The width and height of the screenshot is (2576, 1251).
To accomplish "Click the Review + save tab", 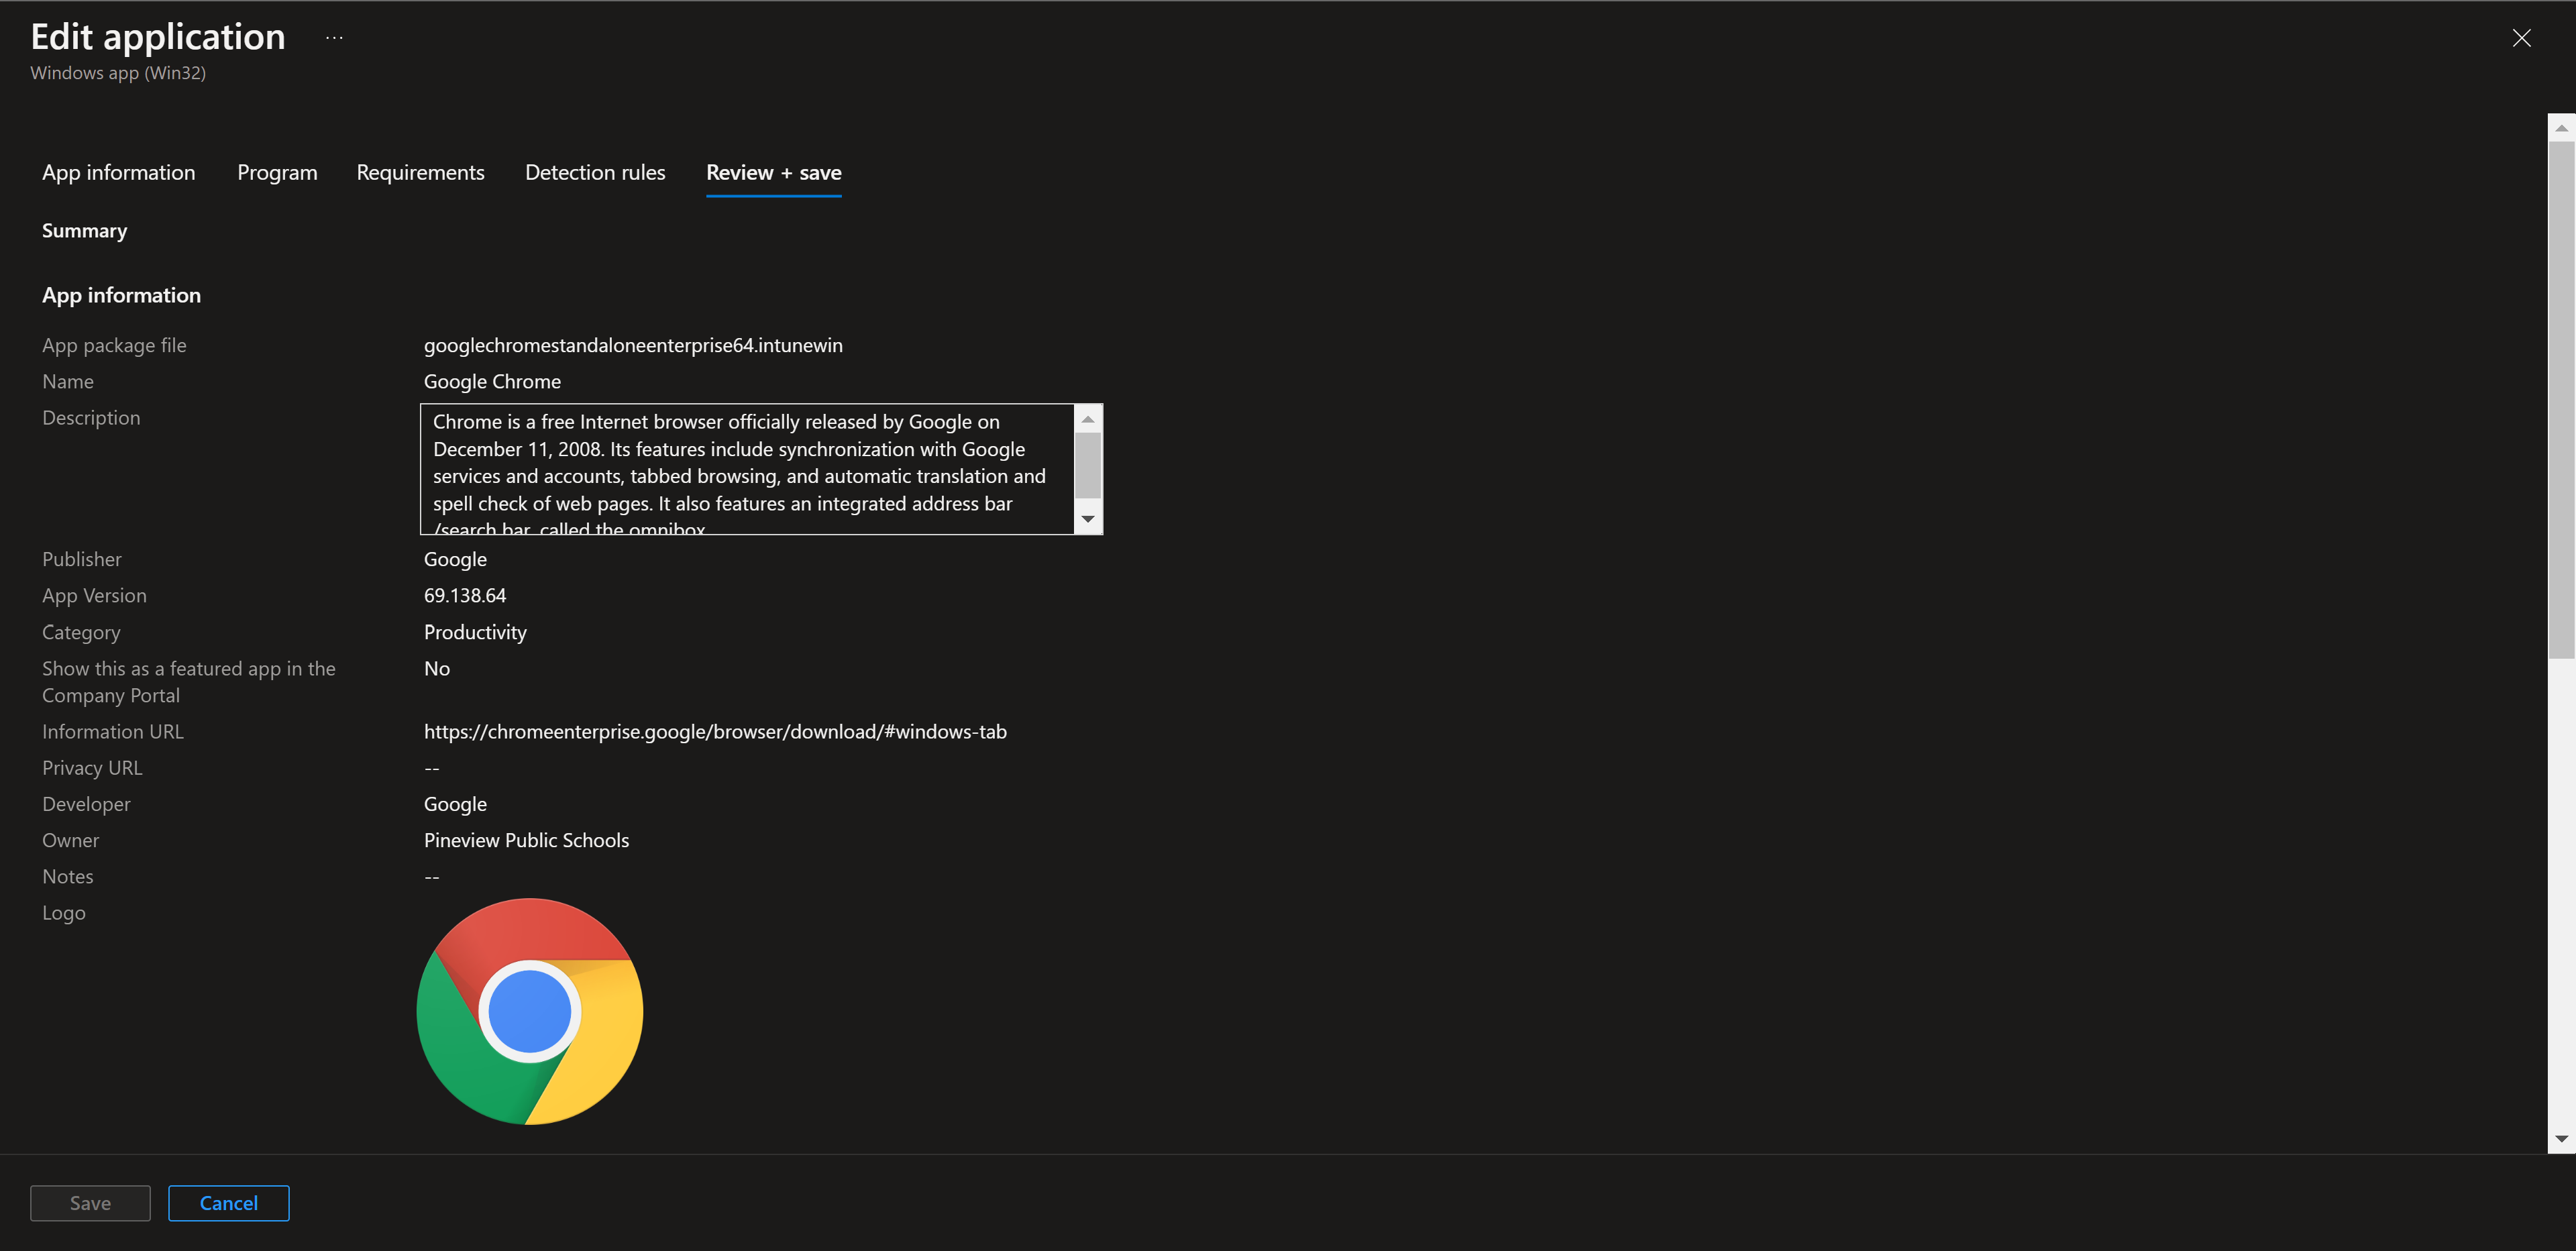I will click(773, 172).
